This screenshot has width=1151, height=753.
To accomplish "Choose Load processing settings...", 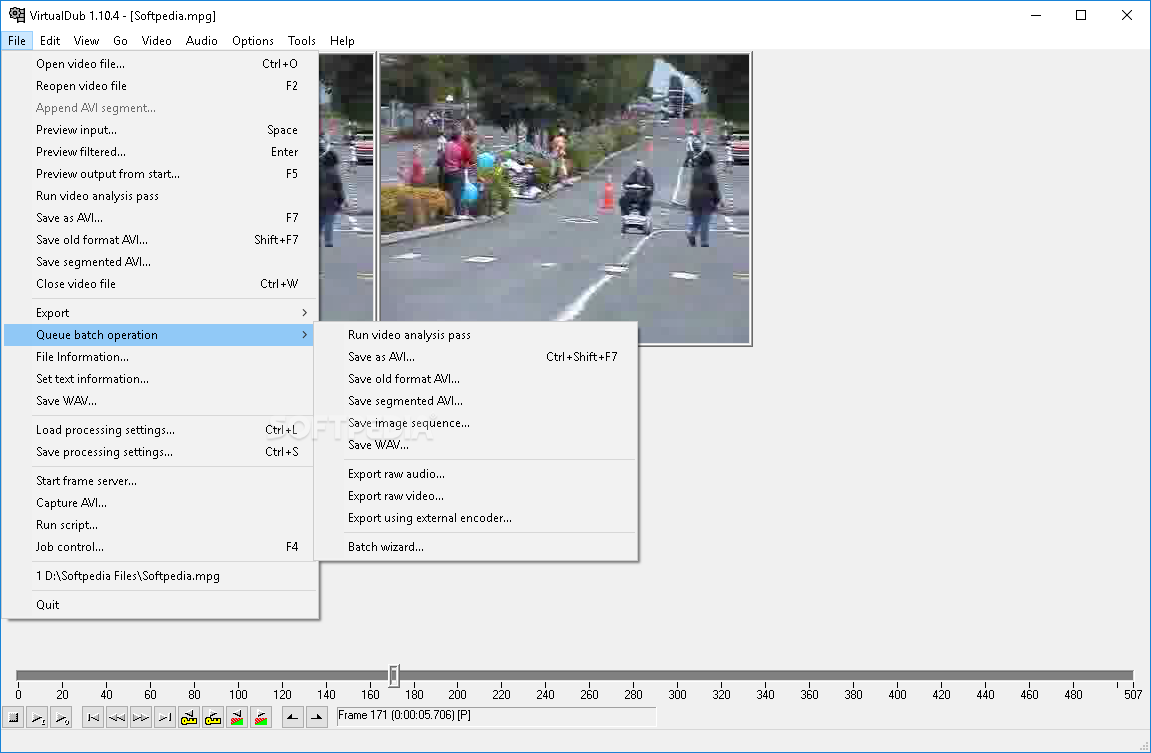I will point(161,430).
